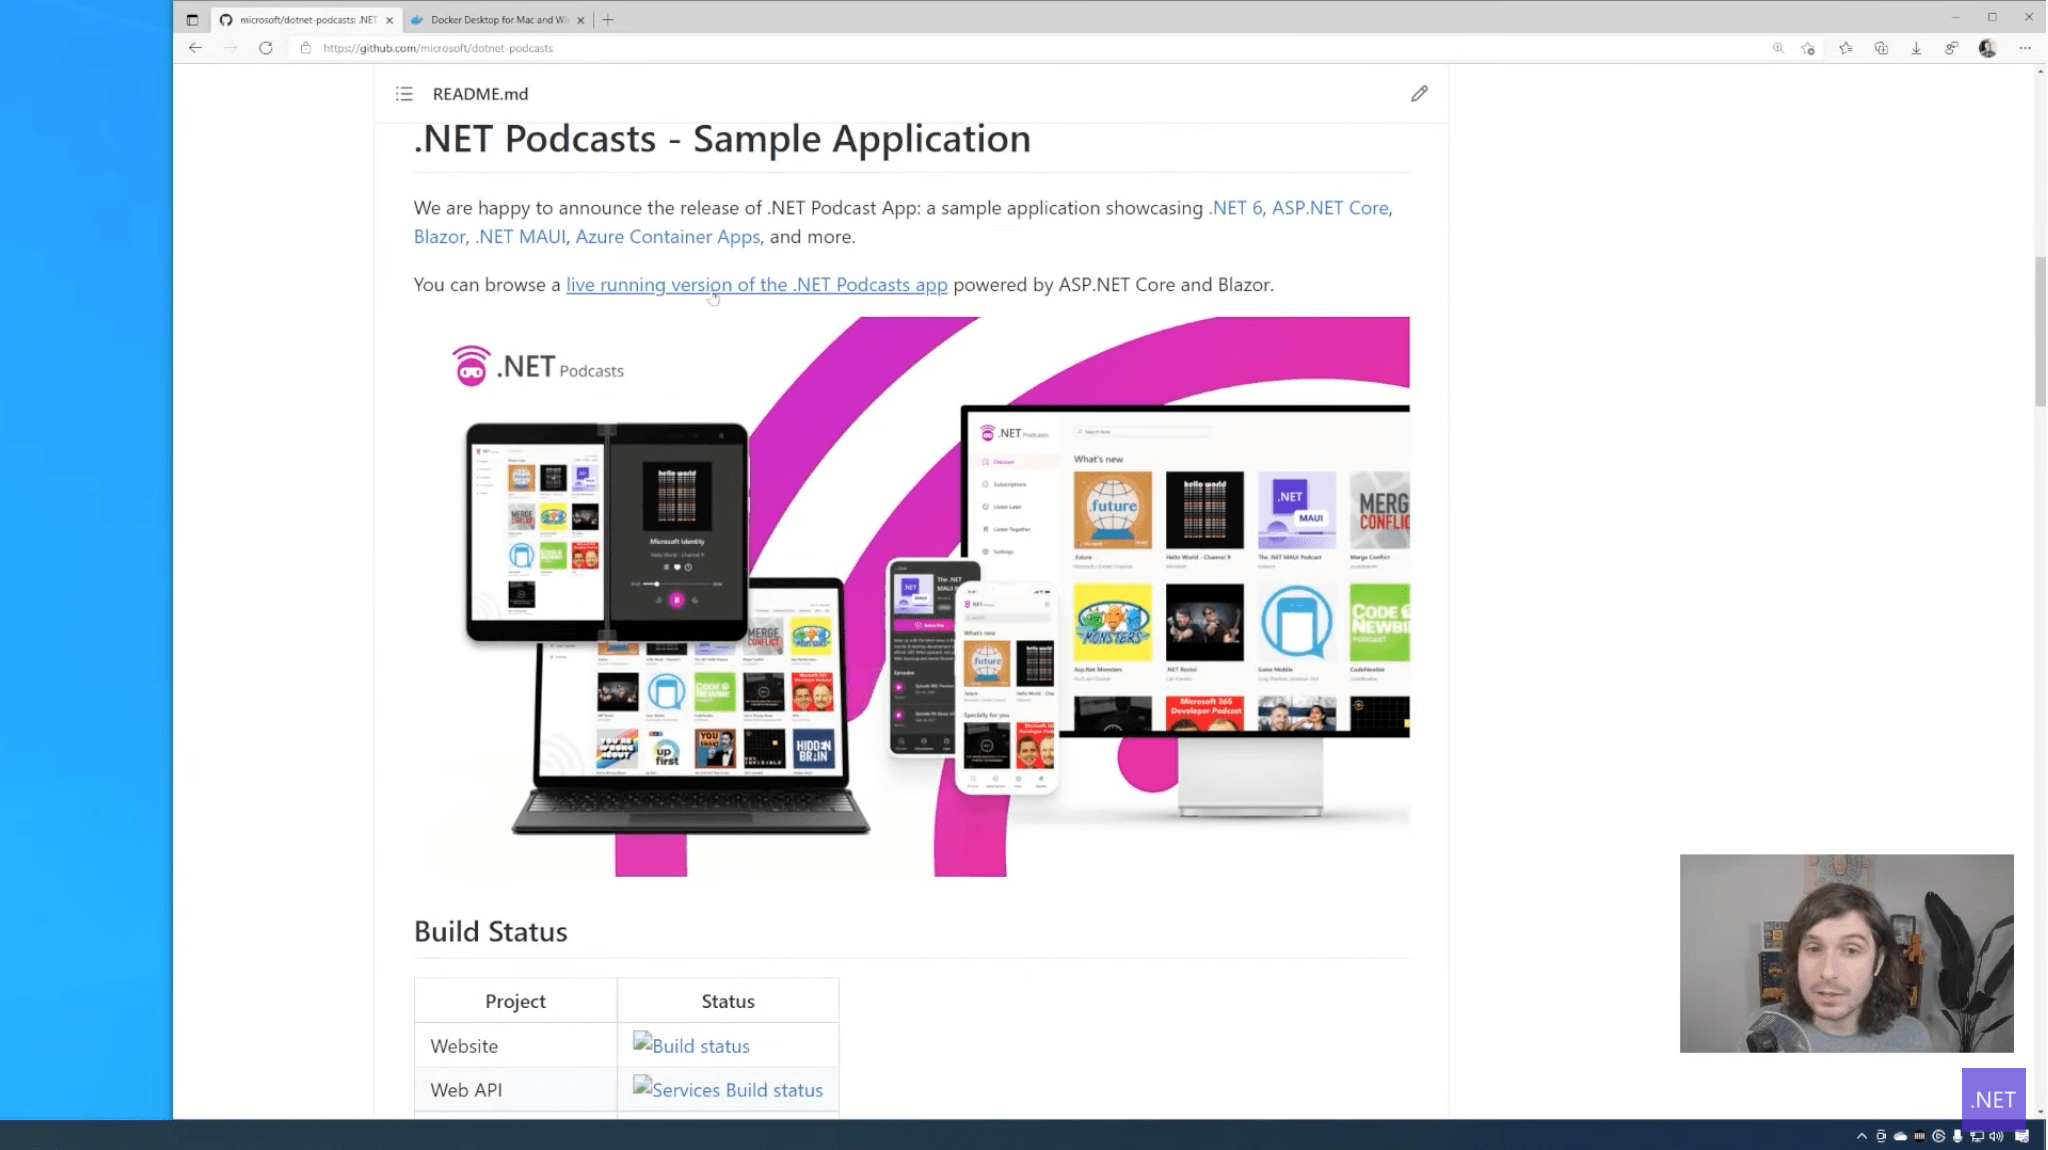Add this page to favorites
Screen dimensions: 2048x1150
tap(1808, 48)
